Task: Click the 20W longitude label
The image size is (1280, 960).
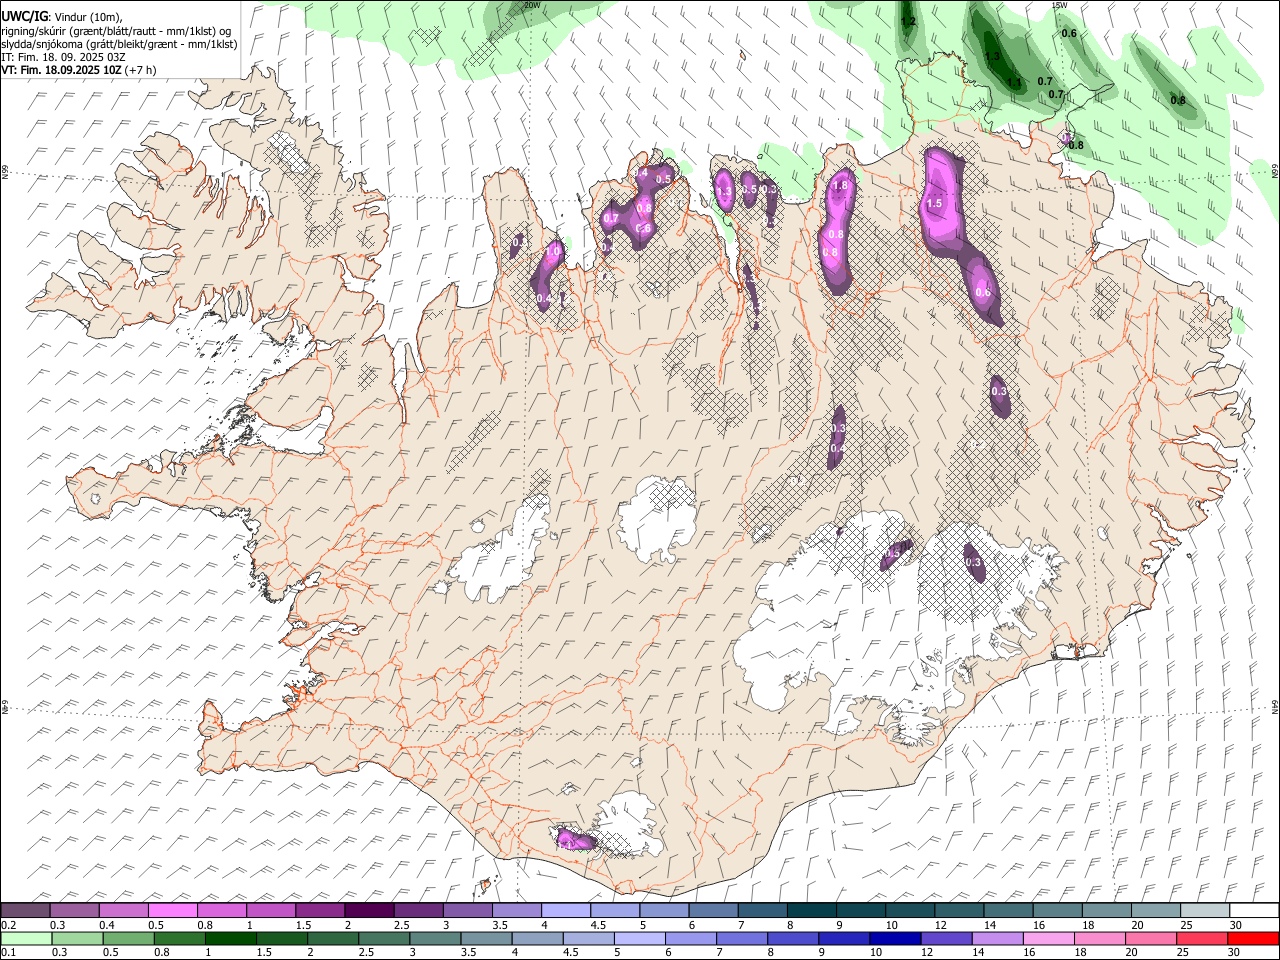Action: click(x=533, y=5)
